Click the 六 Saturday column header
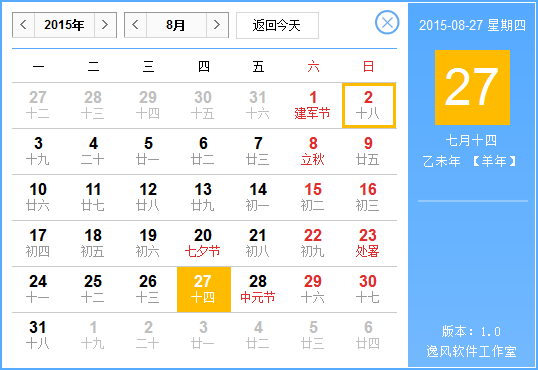The image size is (538, 370). (313, 66)
